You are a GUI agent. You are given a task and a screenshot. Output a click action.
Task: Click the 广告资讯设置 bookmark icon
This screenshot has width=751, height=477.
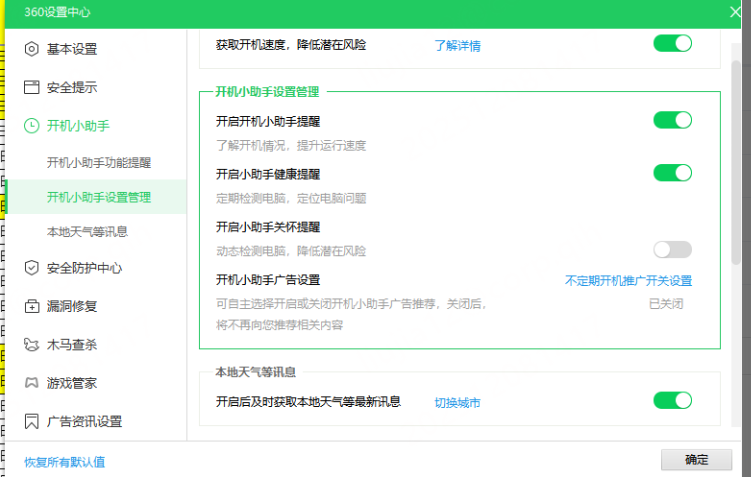pyautogui.click(x=32, y=421)
